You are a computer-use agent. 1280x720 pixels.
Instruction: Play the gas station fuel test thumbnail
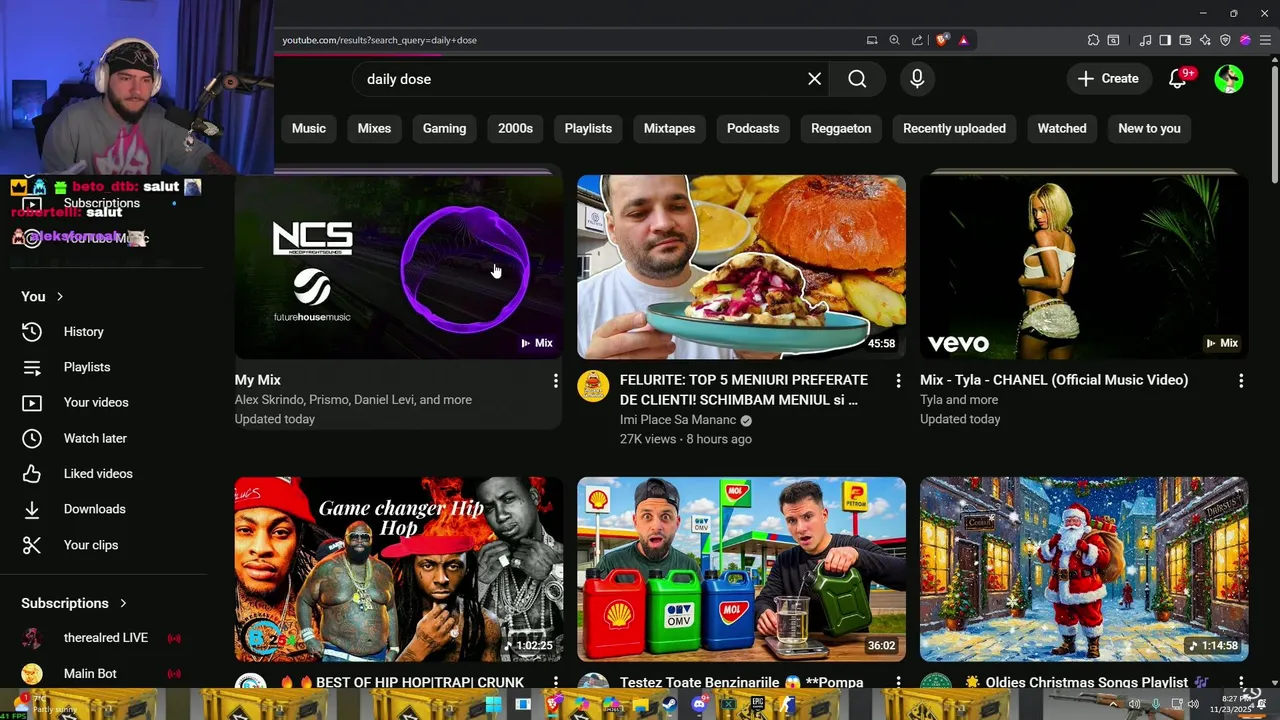pos(741,569)
